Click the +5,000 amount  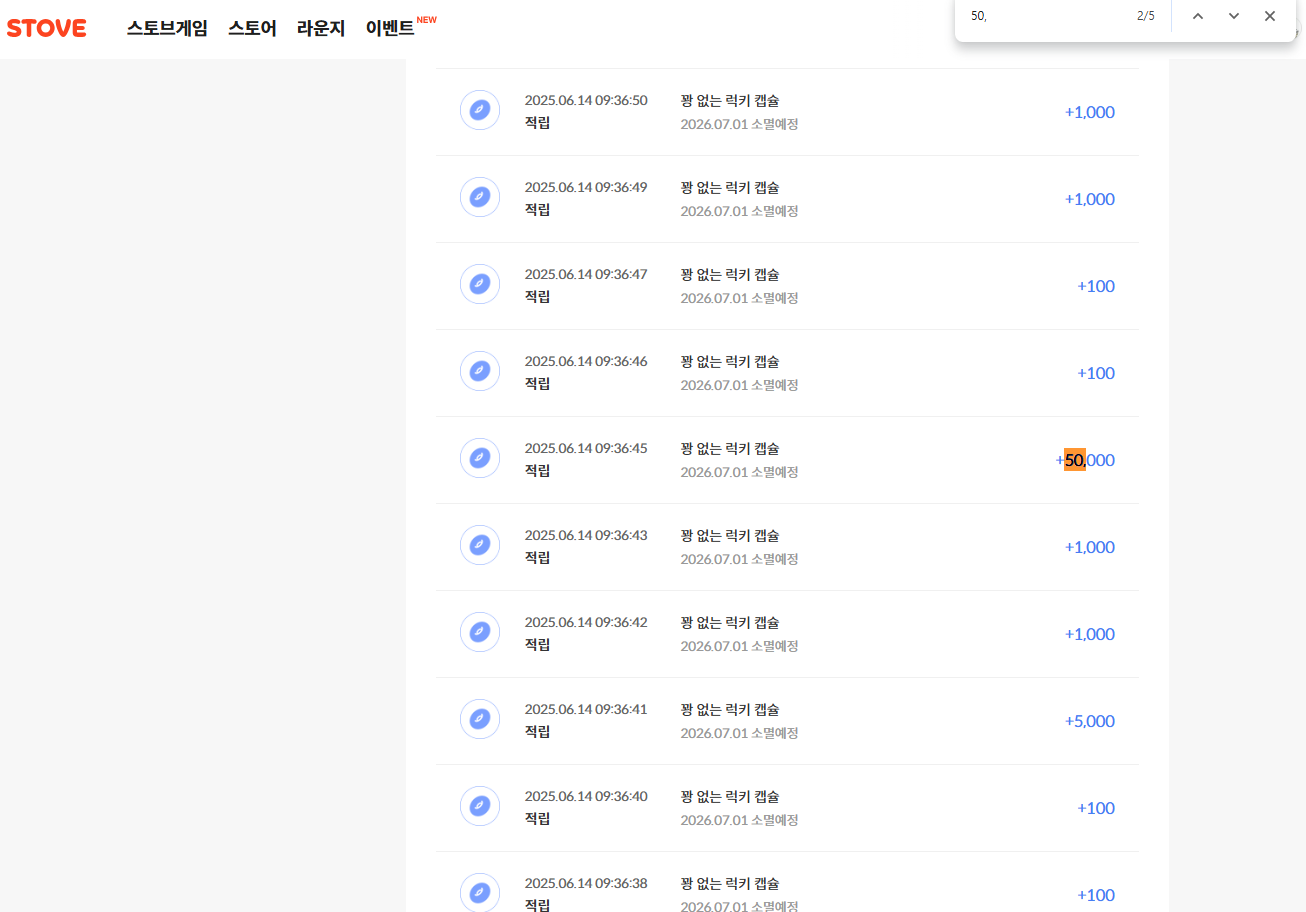tap(1090, 721)
